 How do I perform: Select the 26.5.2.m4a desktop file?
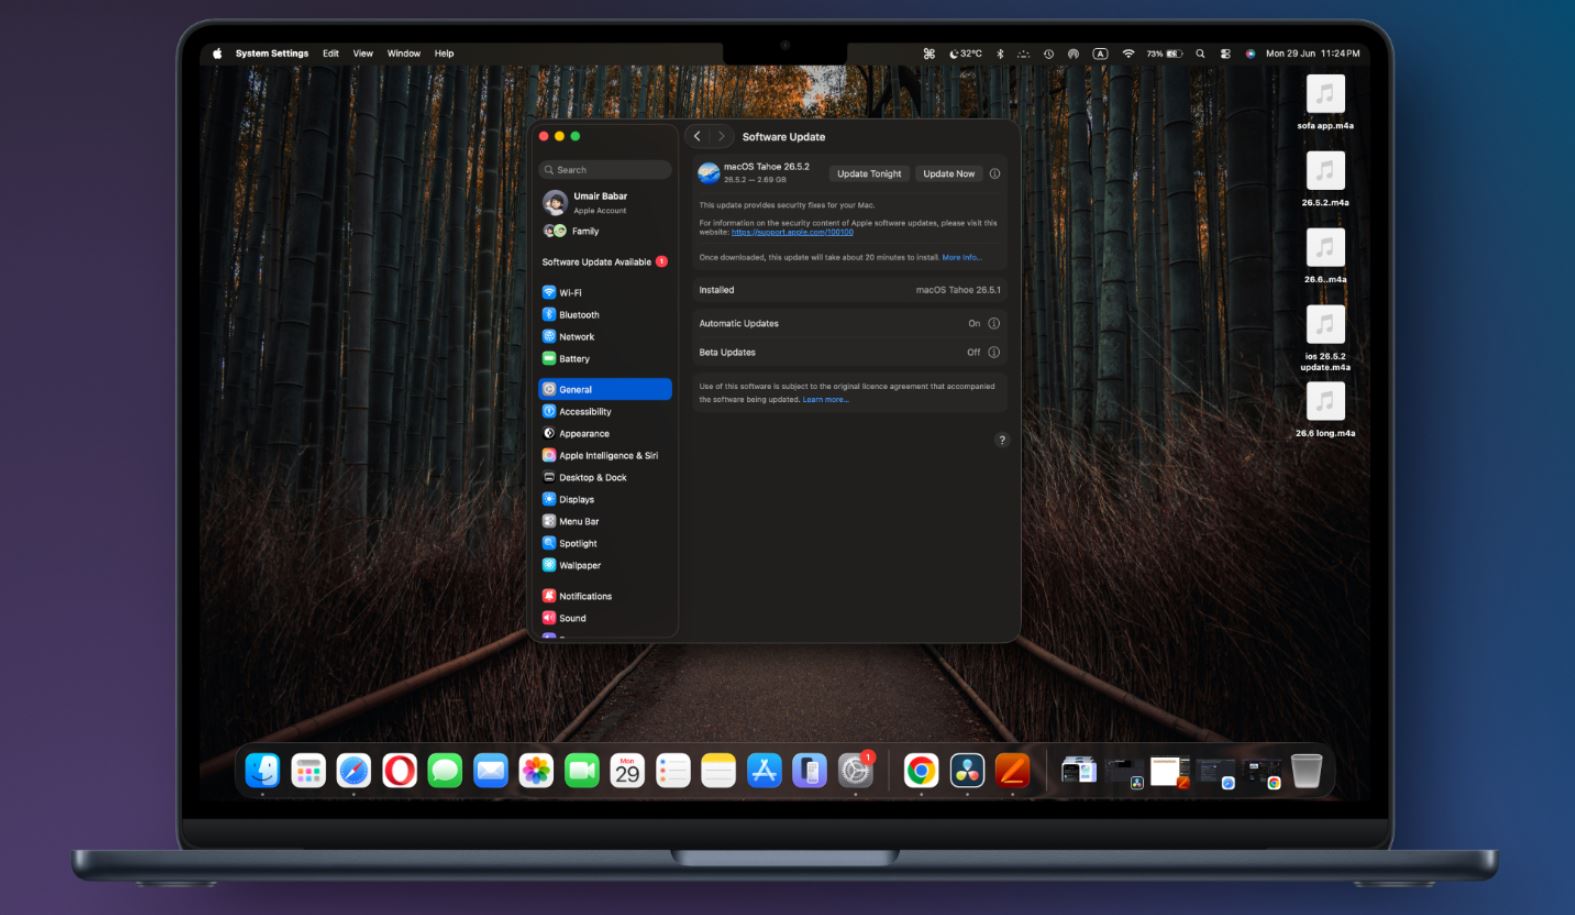(1325, 180)
